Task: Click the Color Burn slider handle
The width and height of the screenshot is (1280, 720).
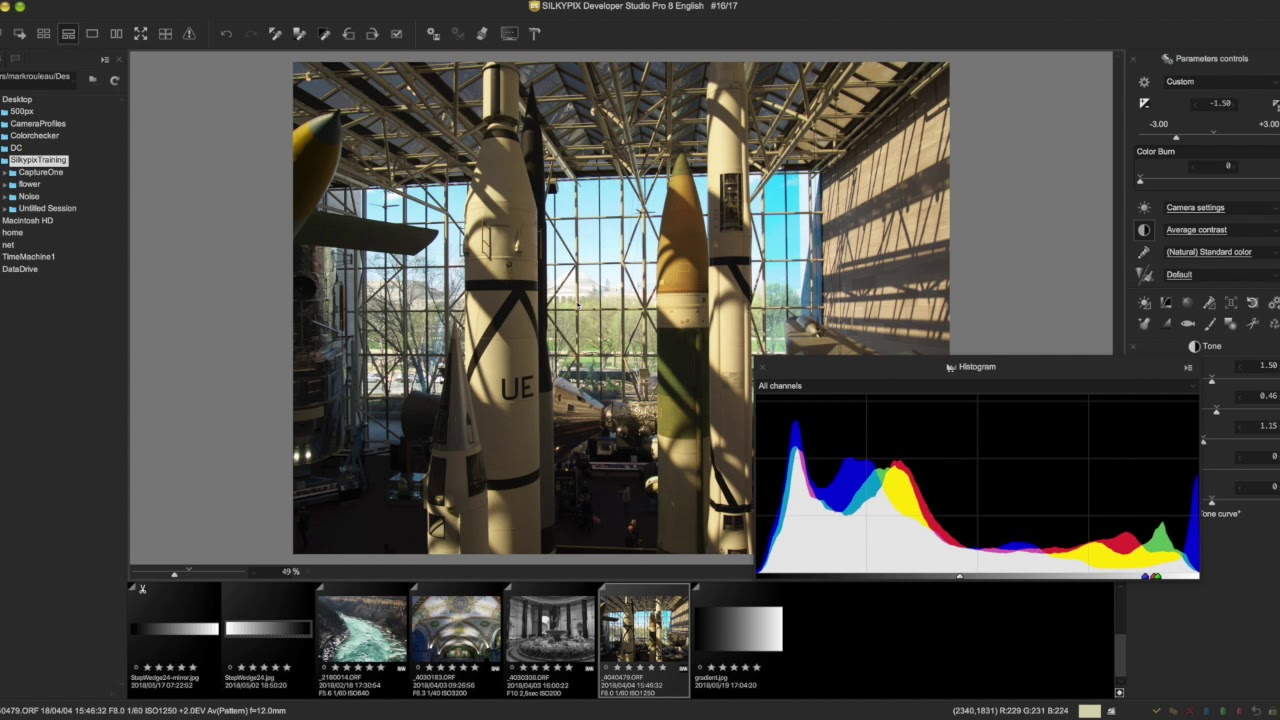Action: [x=1140, y=180]
